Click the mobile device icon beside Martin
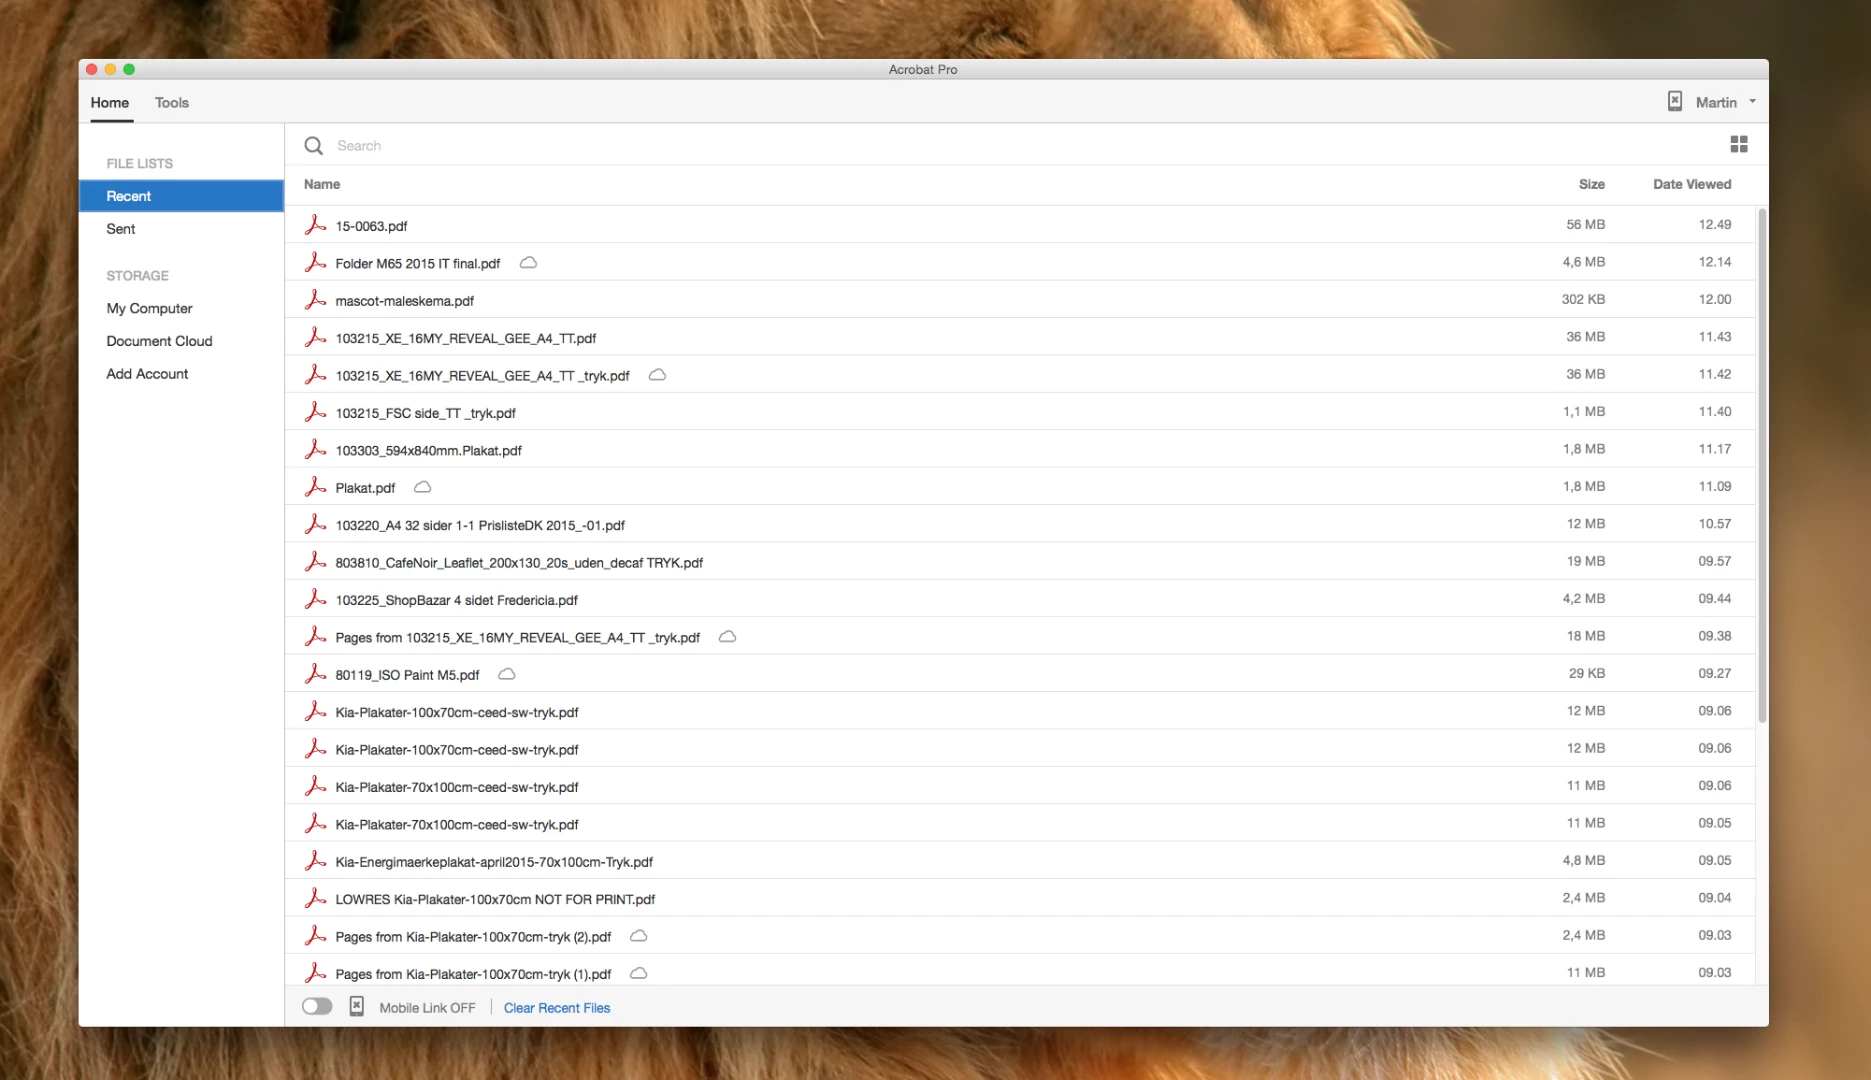This screenshot has height=1080, width=1871. pyautogui.click(x=1675, y=101)
